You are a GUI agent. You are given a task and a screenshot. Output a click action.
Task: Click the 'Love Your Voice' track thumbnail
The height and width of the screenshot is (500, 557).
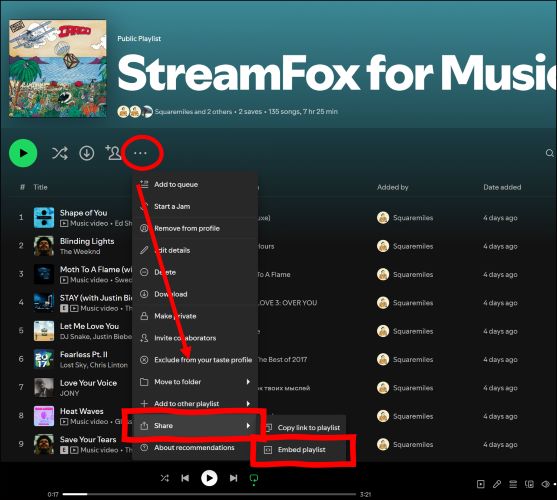[44, 387]
